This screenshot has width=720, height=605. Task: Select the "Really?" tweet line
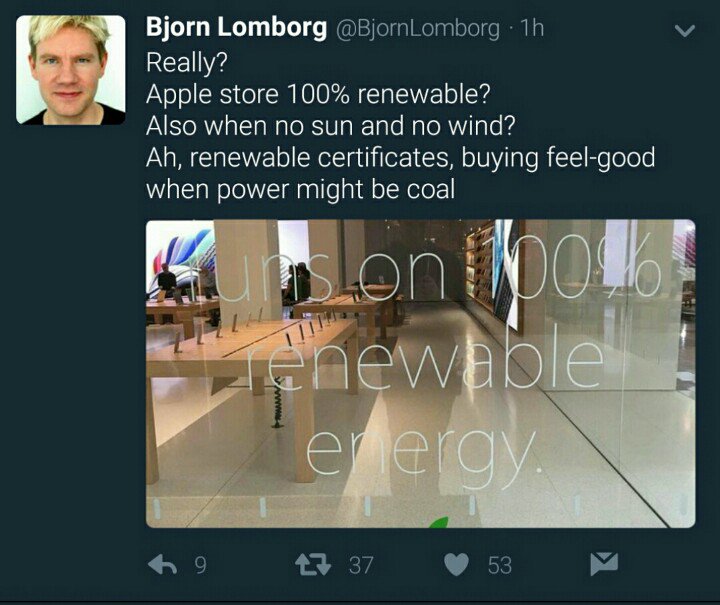[x=187, y=62]
